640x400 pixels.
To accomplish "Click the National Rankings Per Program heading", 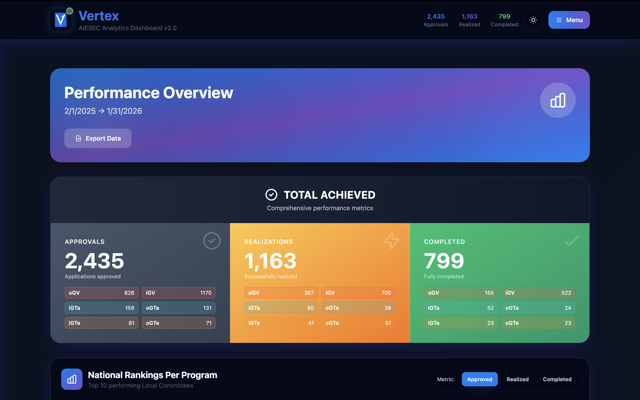I will point(153,375).
